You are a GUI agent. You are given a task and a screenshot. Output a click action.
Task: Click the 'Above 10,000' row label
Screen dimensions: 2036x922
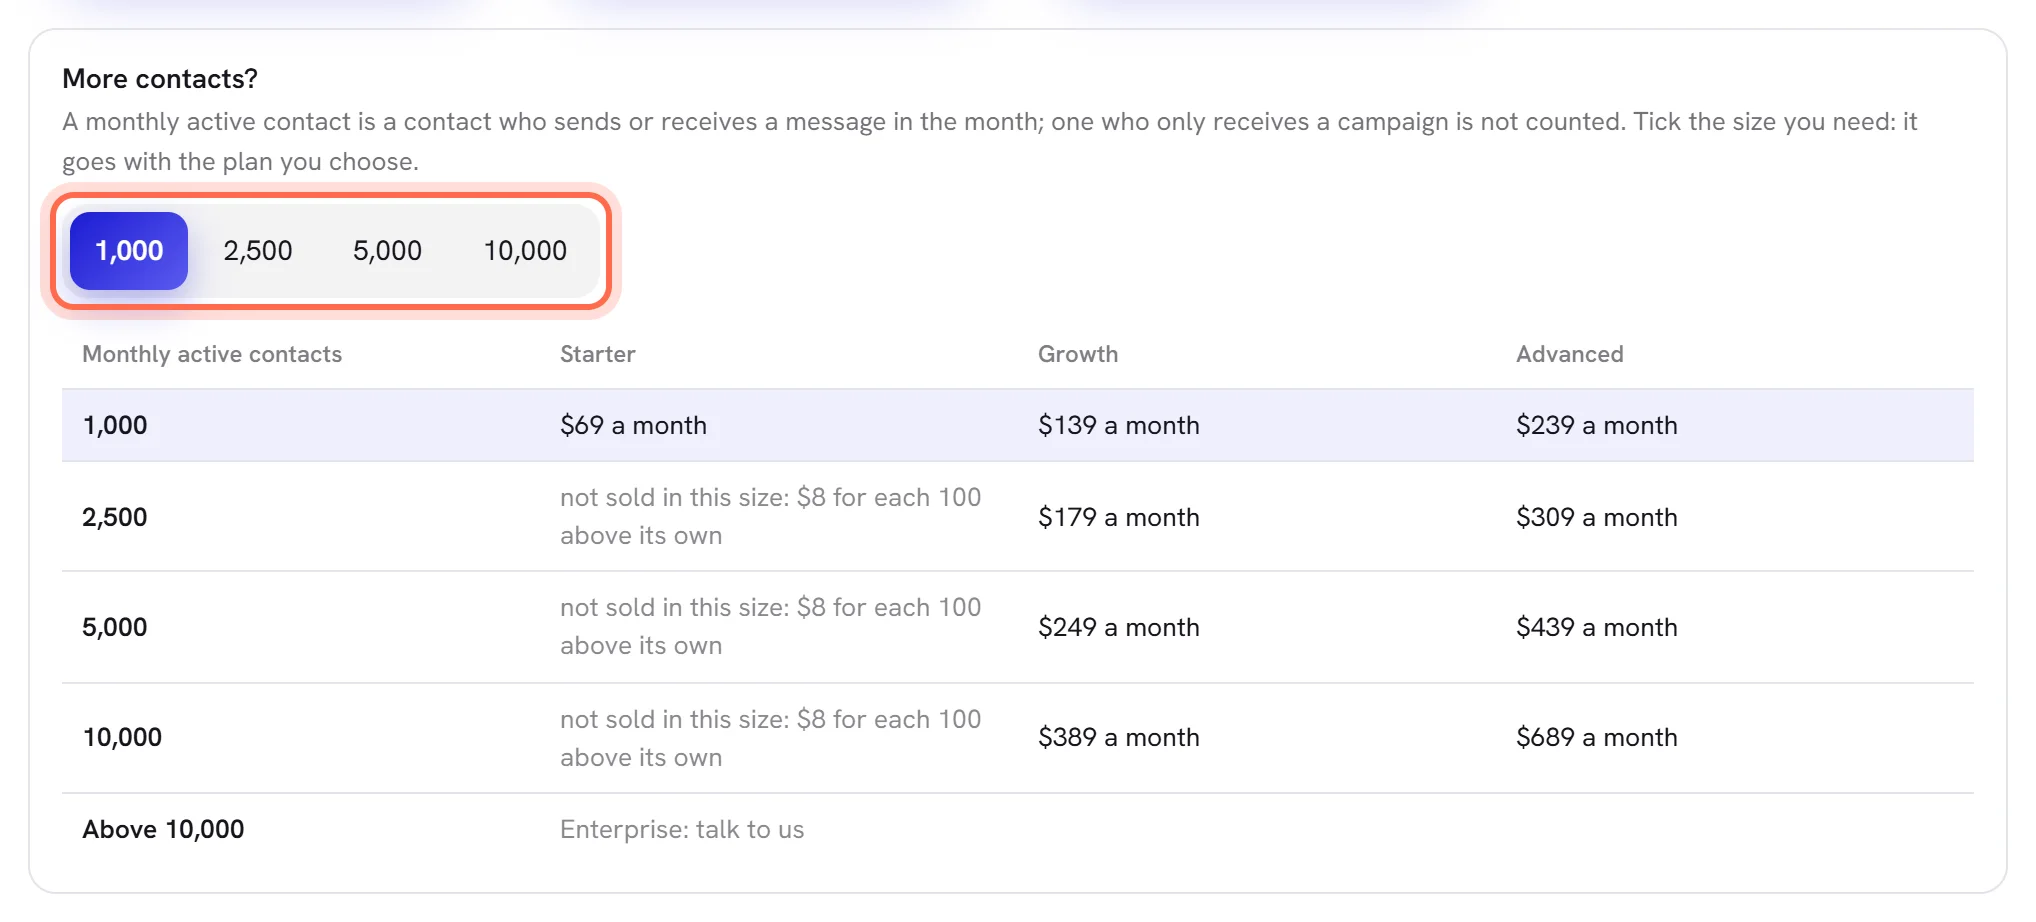click(163, 829)
